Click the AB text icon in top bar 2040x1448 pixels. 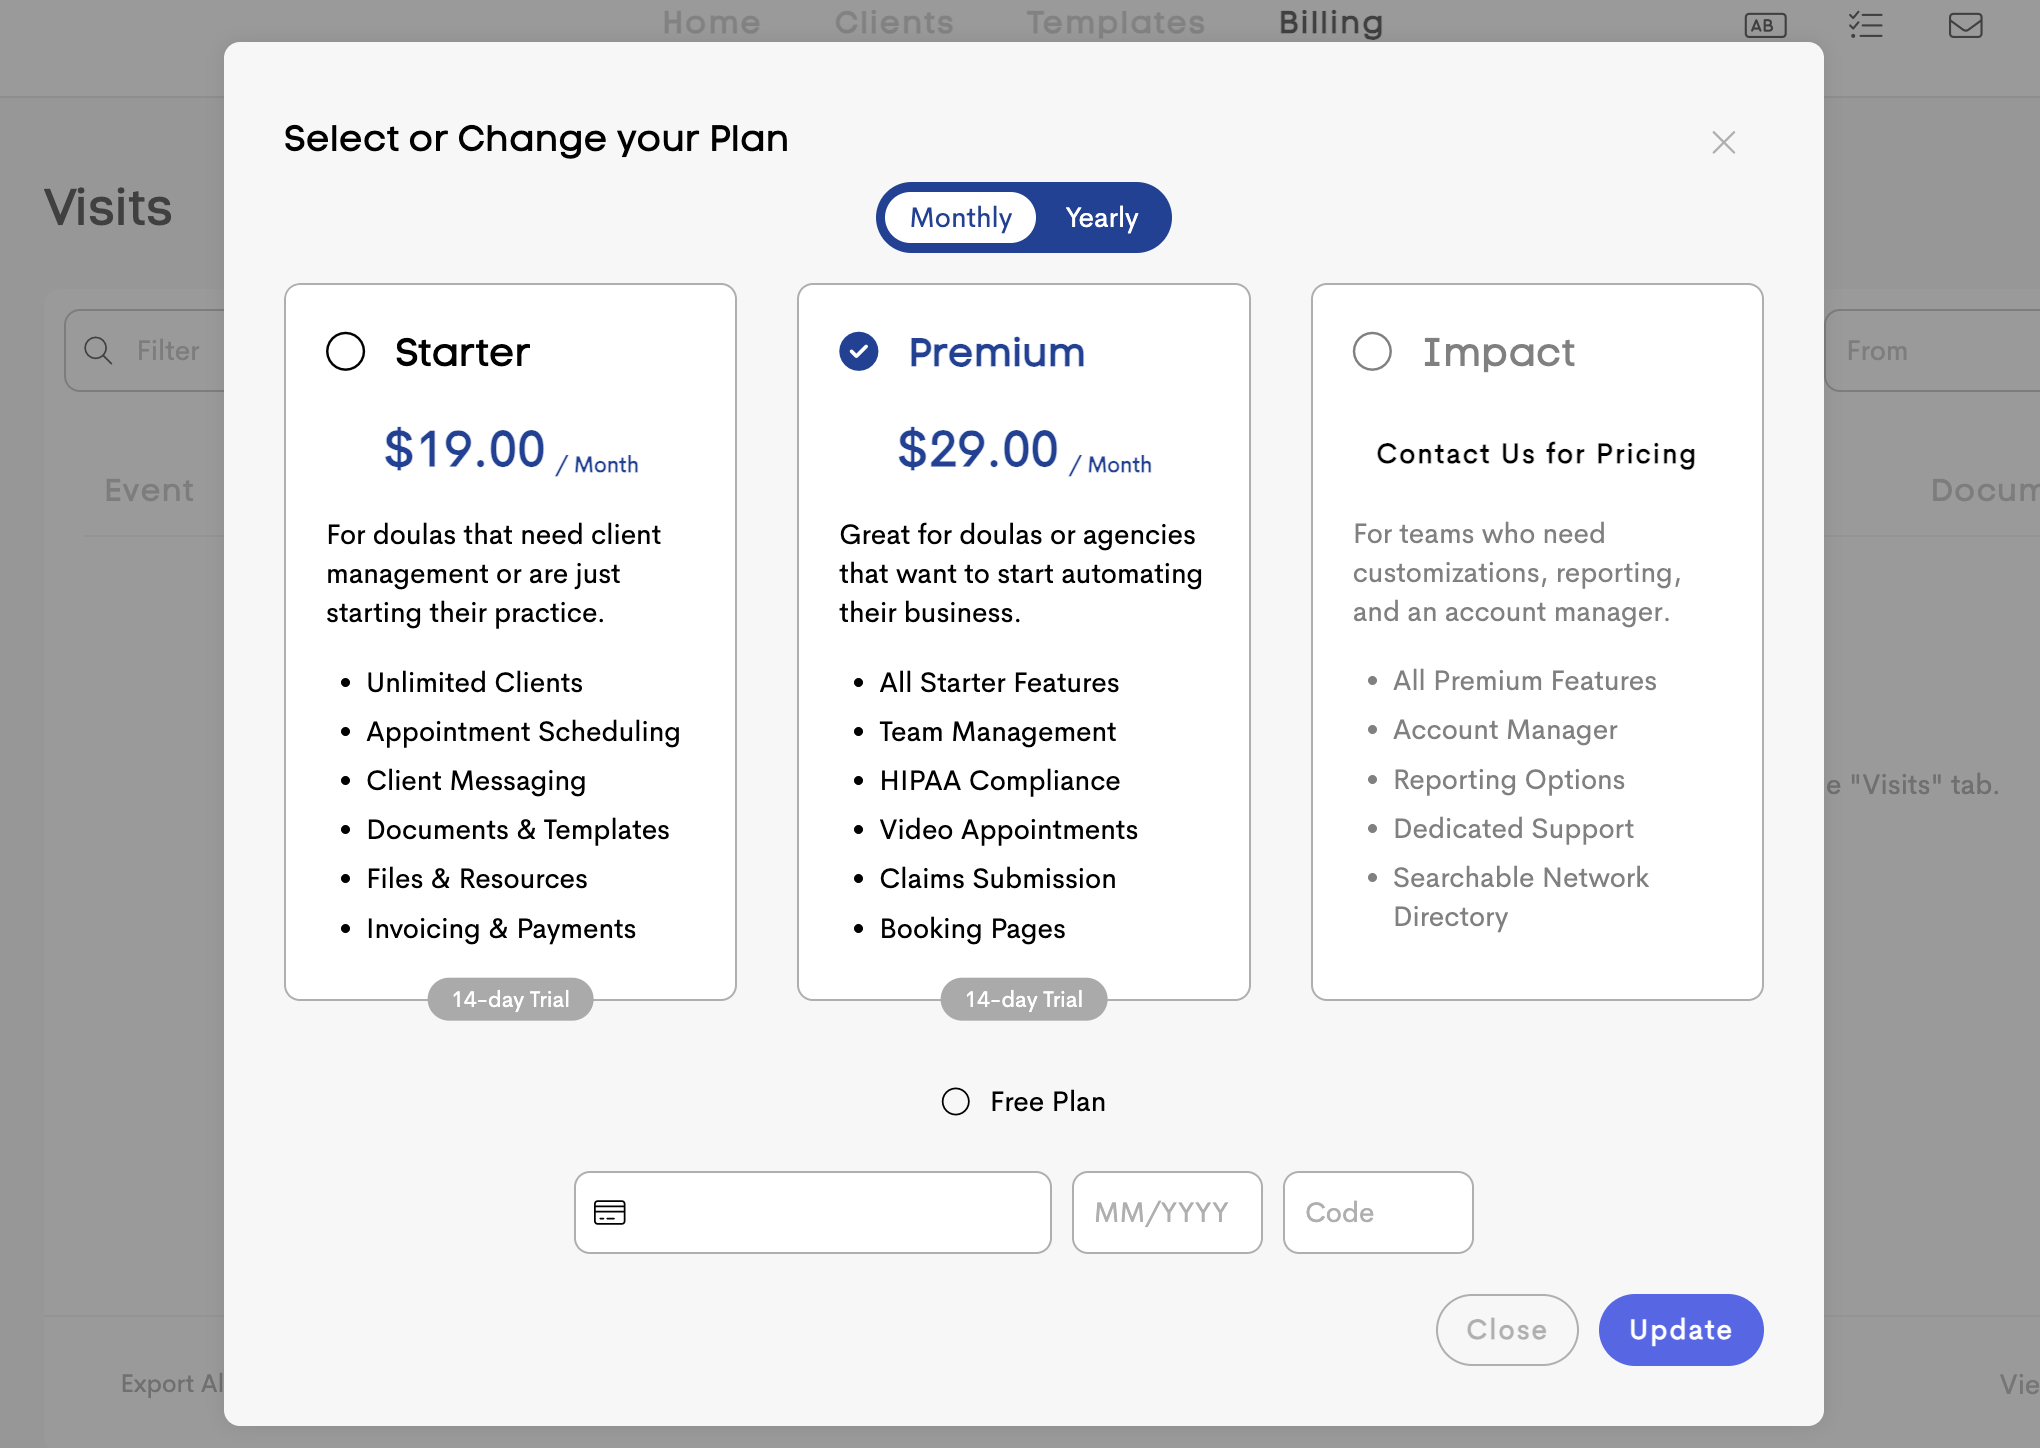click(1765, 26)
